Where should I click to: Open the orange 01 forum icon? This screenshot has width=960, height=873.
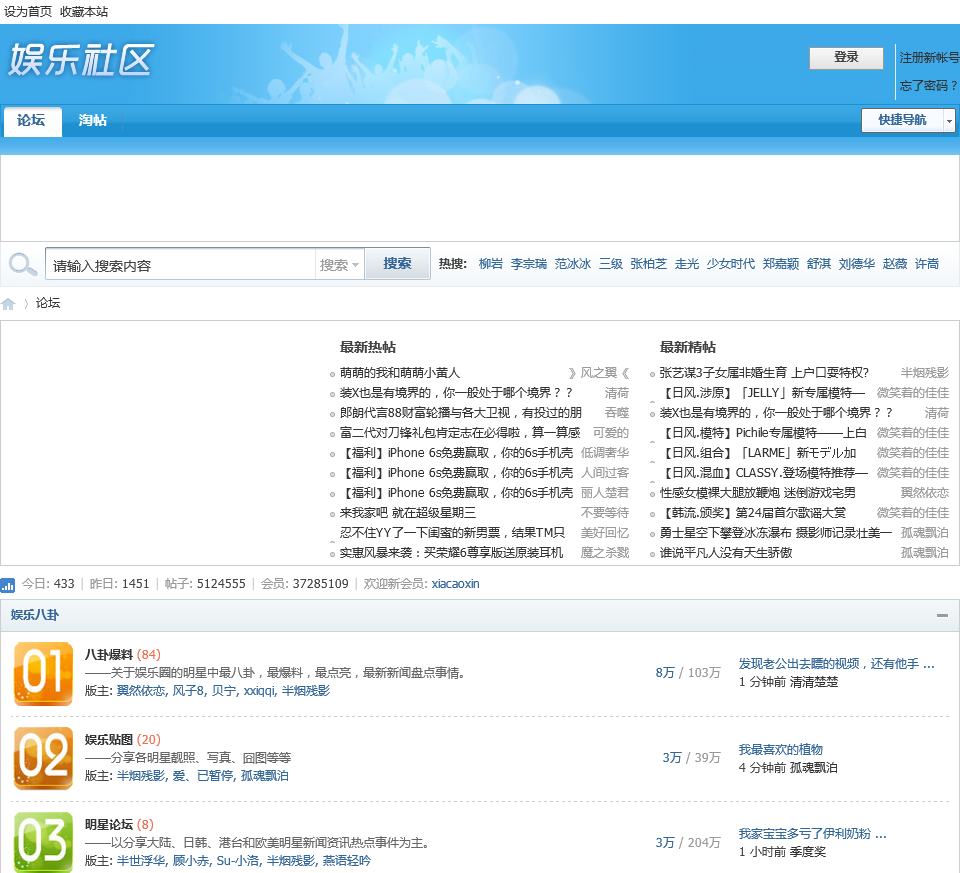pyautogui.click(x=43, y=673)
